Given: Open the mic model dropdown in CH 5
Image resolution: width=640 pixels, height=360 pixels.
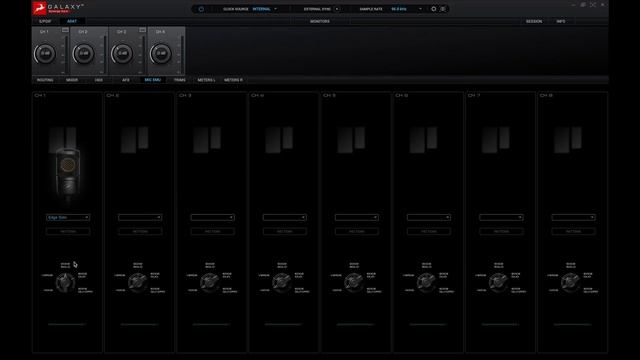Looking at the screenshot, I should point(357,218).
